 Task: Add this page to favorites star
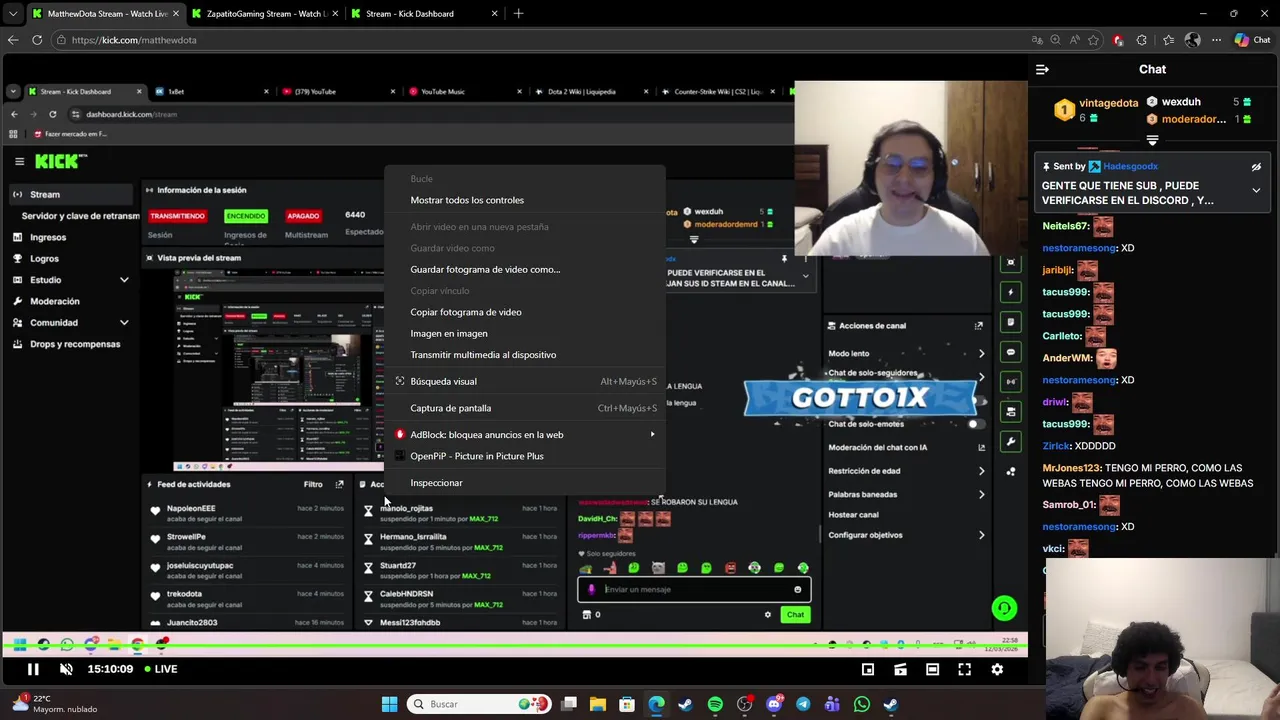[x=1093, y=40]
